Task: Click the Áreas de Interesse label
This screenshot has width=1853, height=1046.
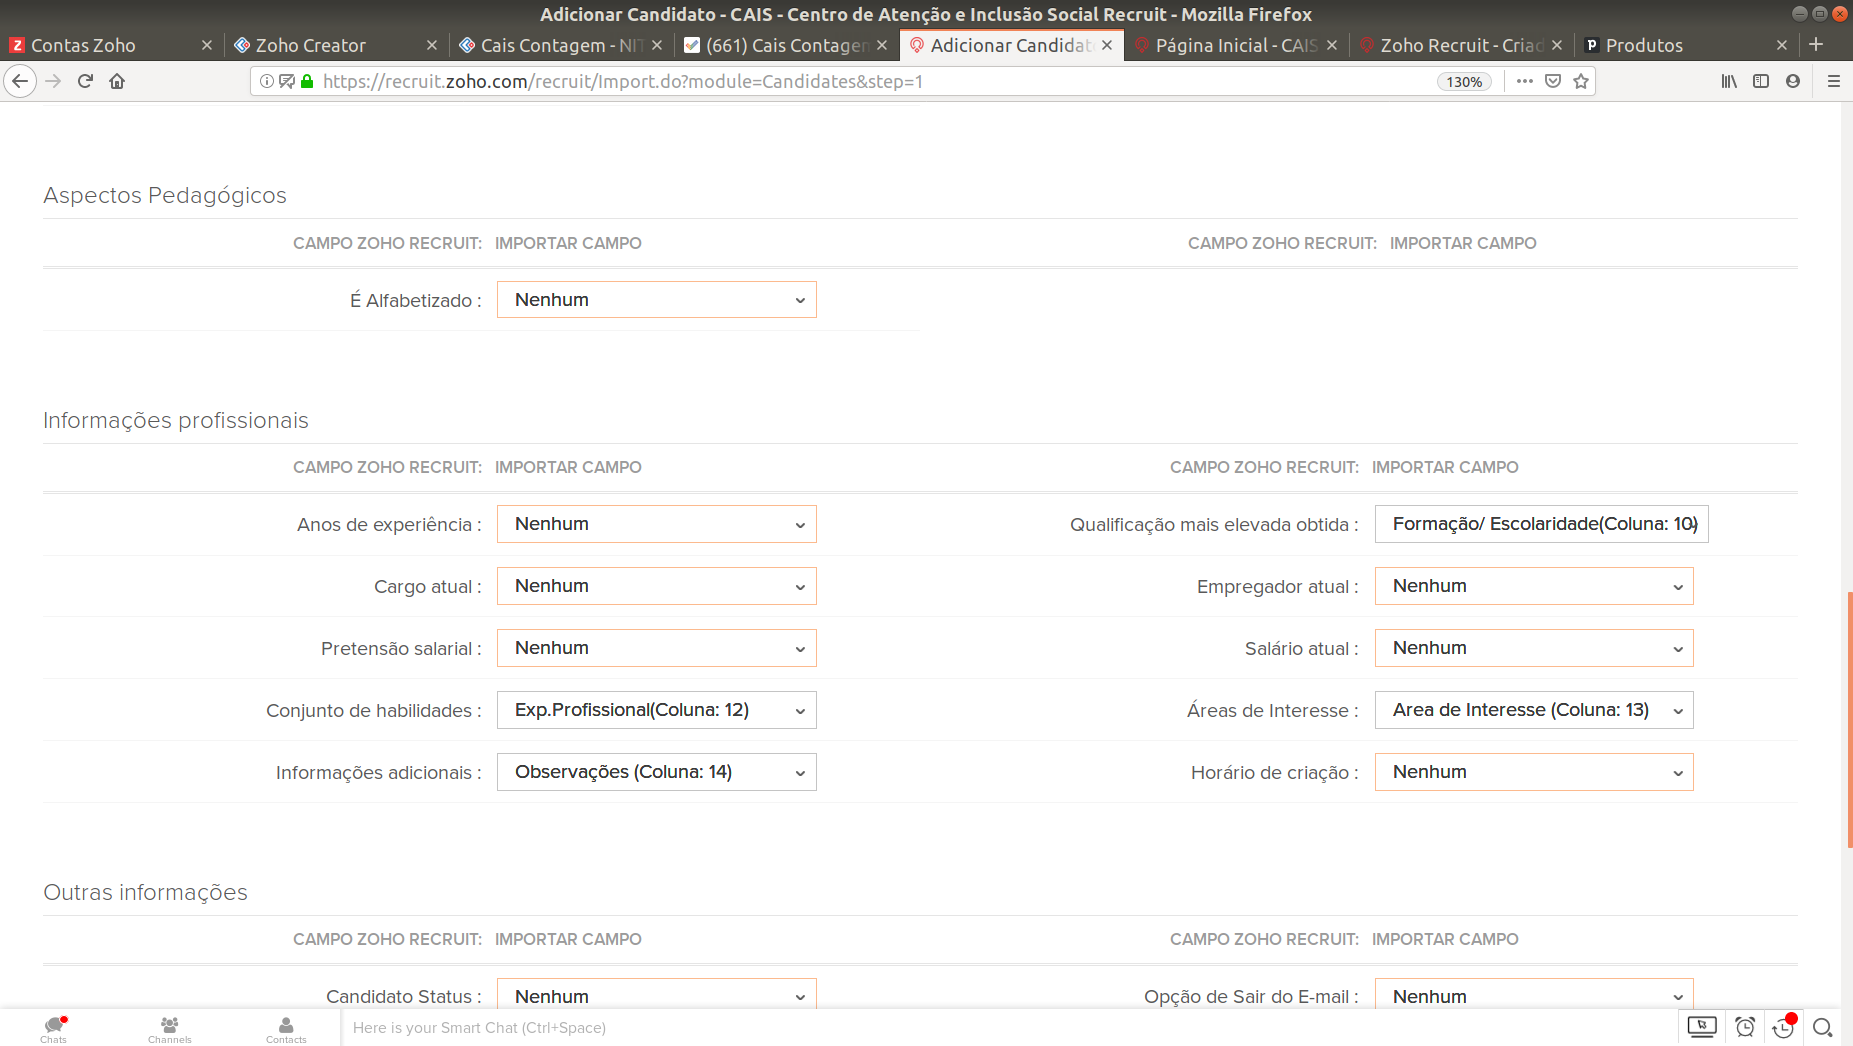Action: coord(1273,711)
